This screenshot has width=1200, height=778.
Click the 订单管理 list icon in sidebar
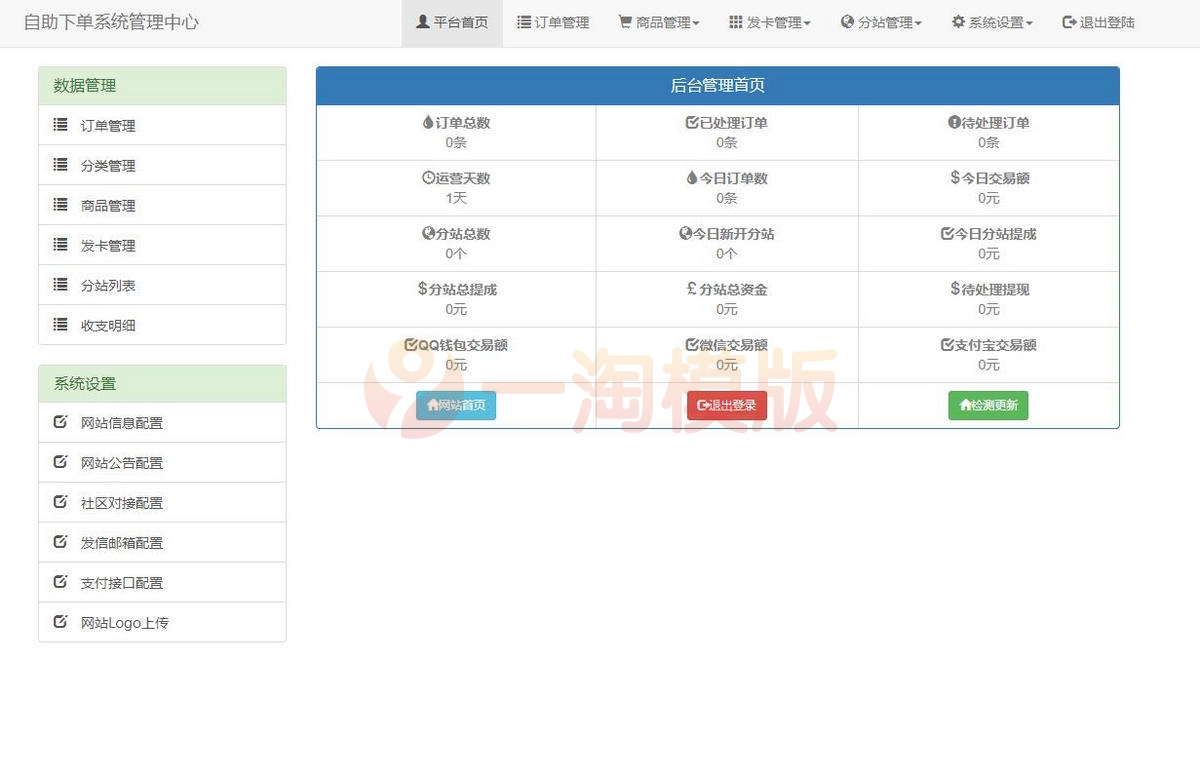[60, 125]
